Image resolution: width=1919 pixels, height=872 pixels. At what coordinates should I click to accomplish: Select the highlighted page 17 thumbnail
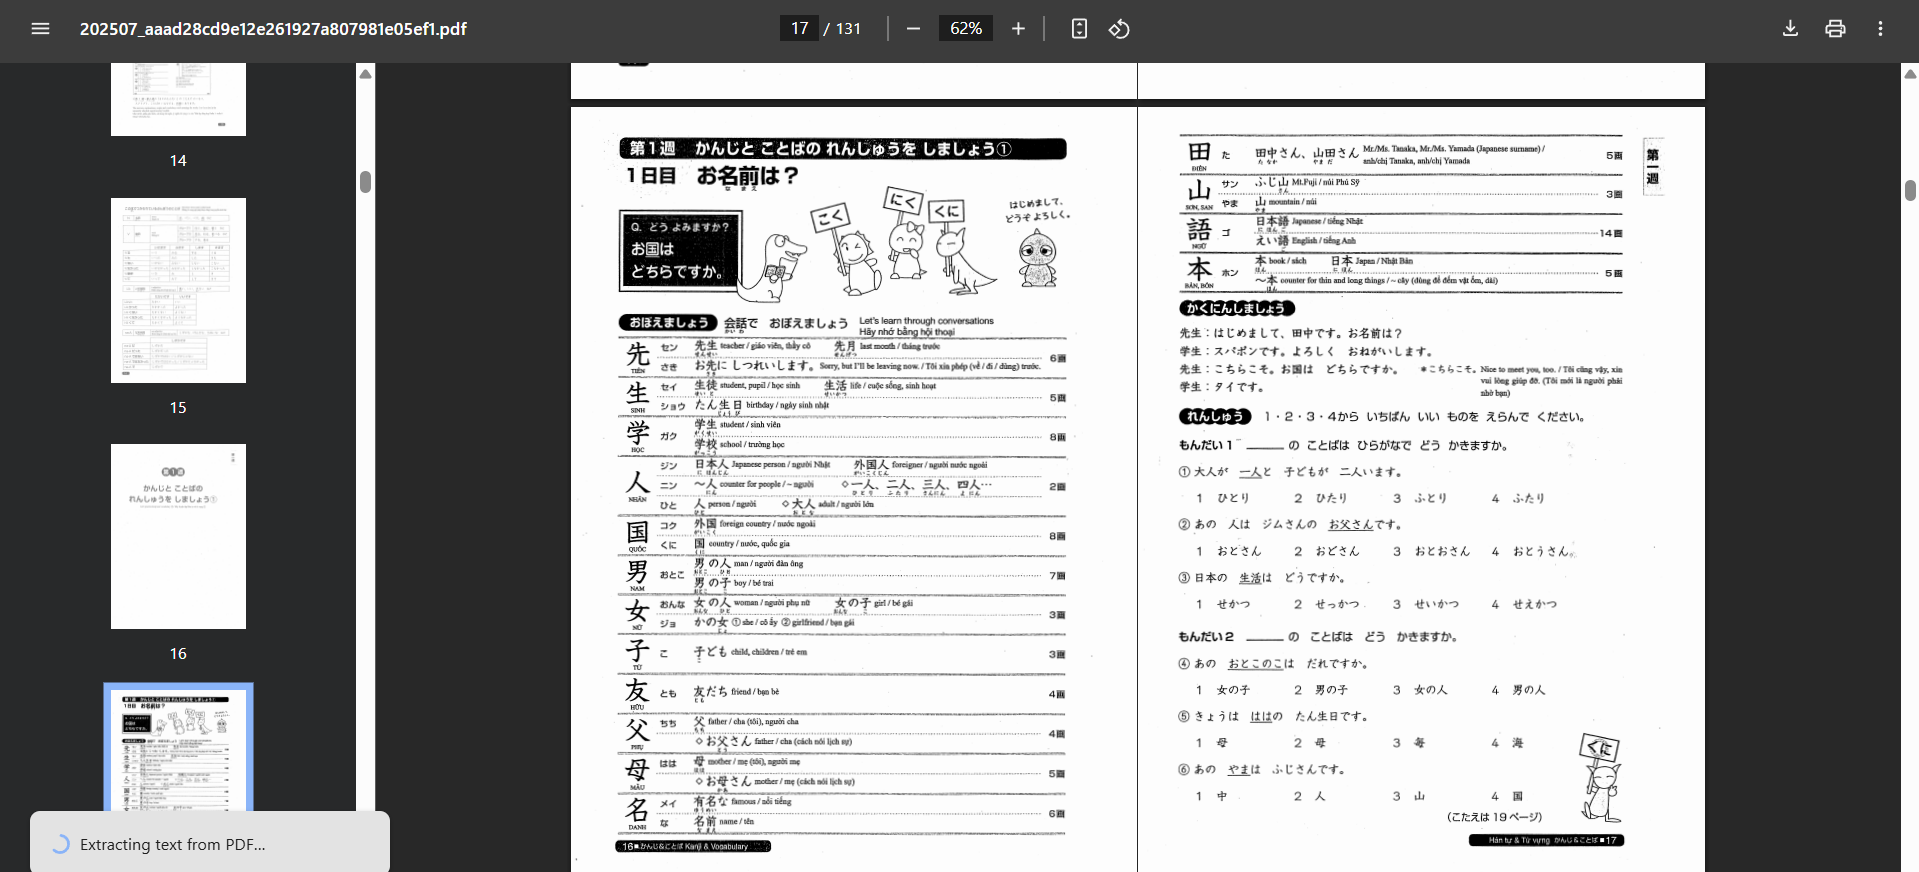click(178, 748)
